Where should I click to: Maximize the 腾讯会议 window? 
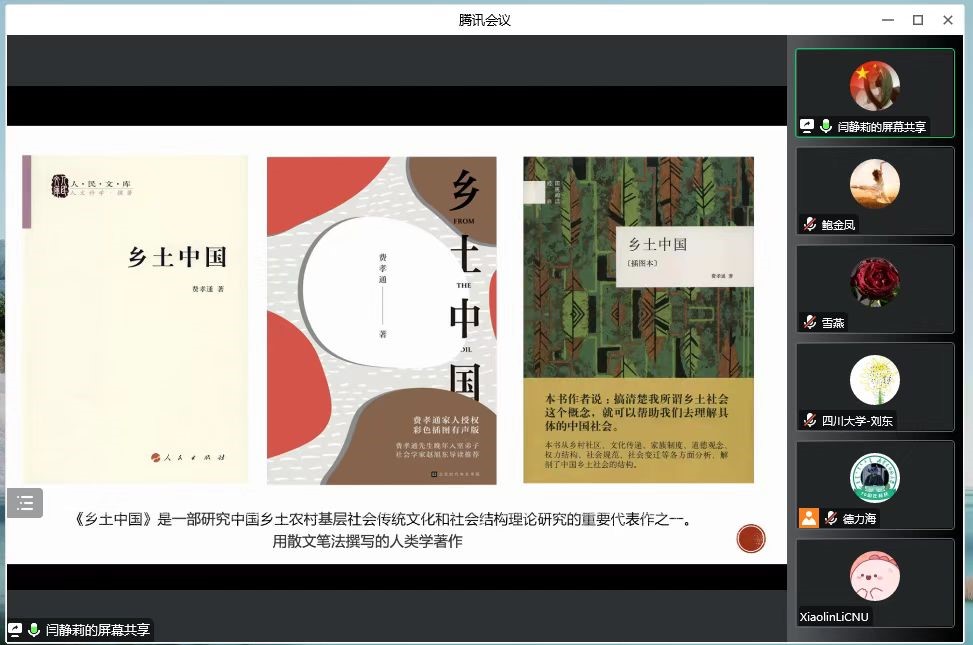(x=917, y=20)
